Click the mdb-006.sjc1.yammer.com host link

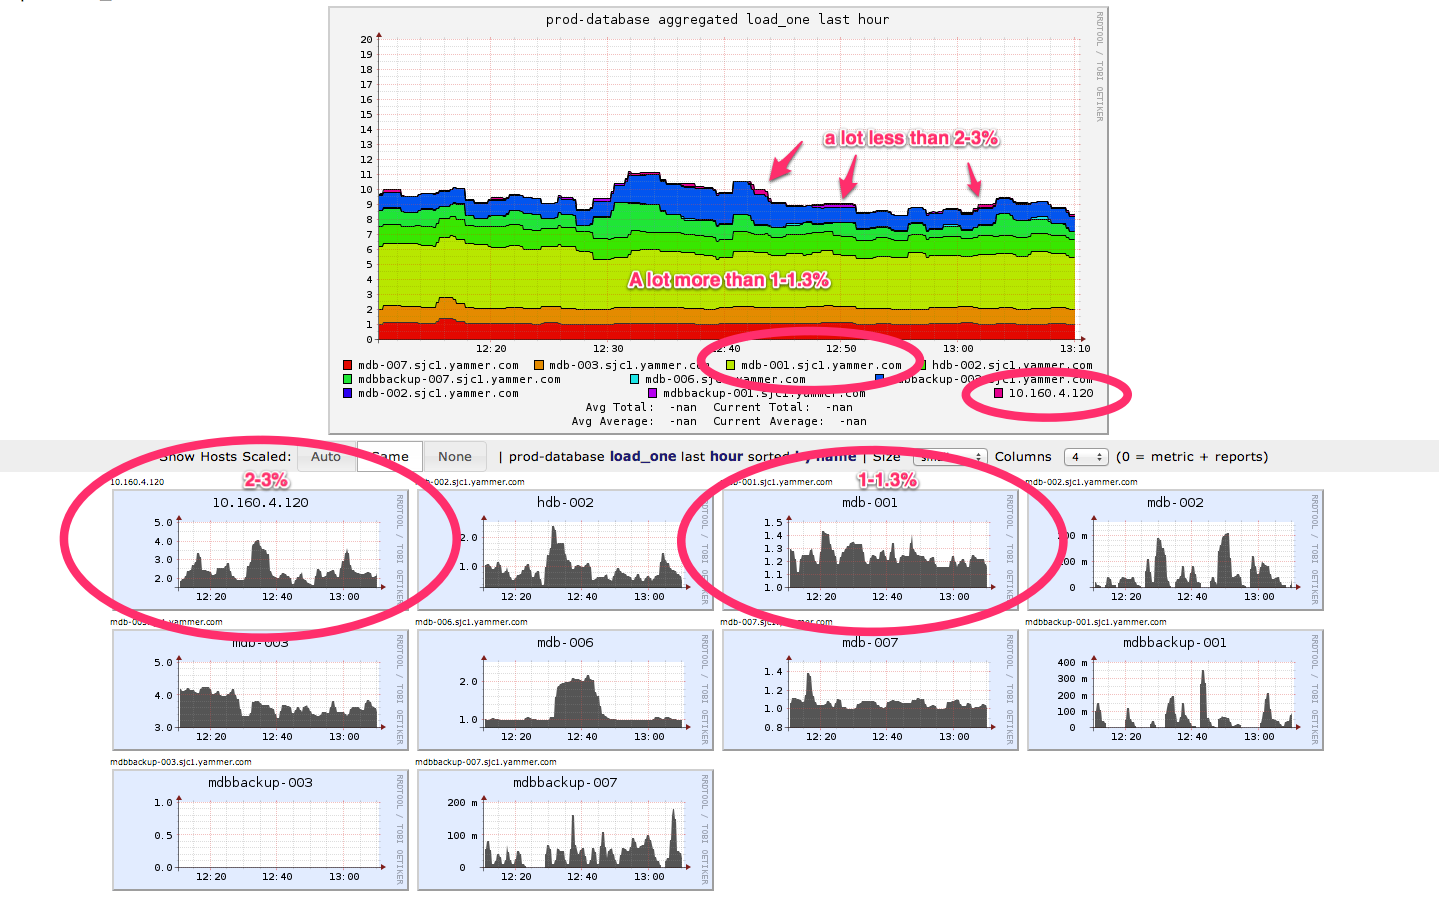pos(471,622)
